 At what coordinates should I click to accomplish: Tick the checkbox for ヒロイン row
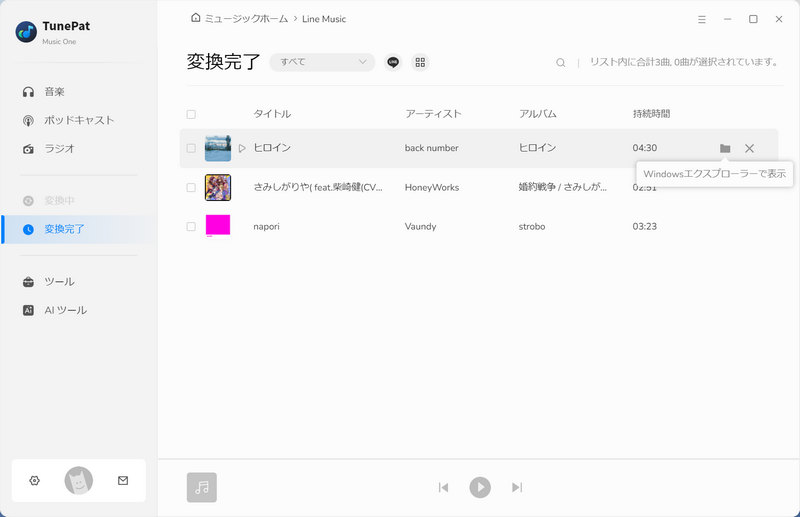[x=191, y=149]
